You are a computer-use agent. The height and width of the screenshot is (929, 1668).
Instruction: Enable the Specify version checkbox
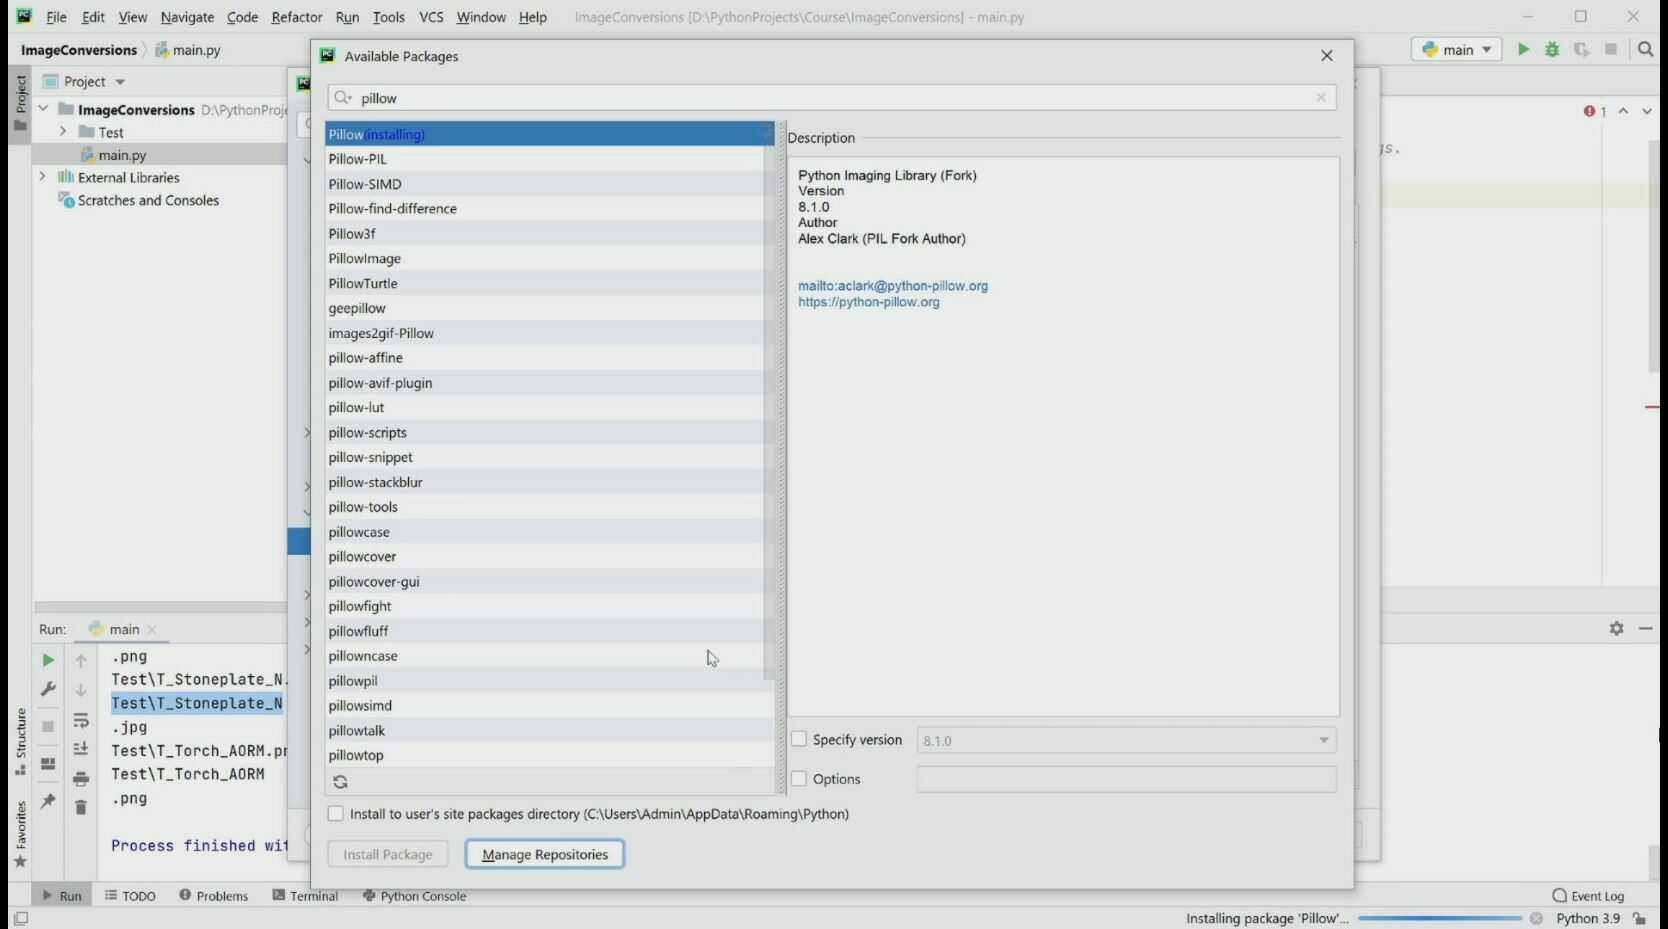coord(799,739)
